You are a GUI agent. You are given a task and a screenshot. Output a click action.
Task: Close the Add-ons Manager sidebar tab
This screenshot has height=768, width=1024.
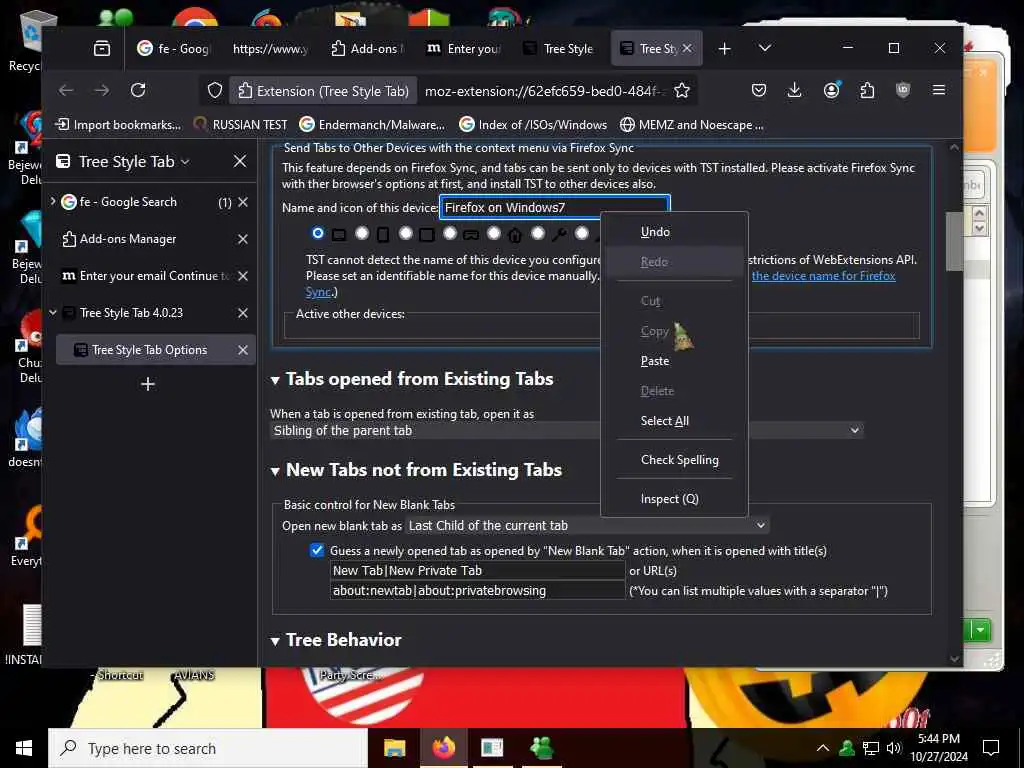tap(243, 240)
